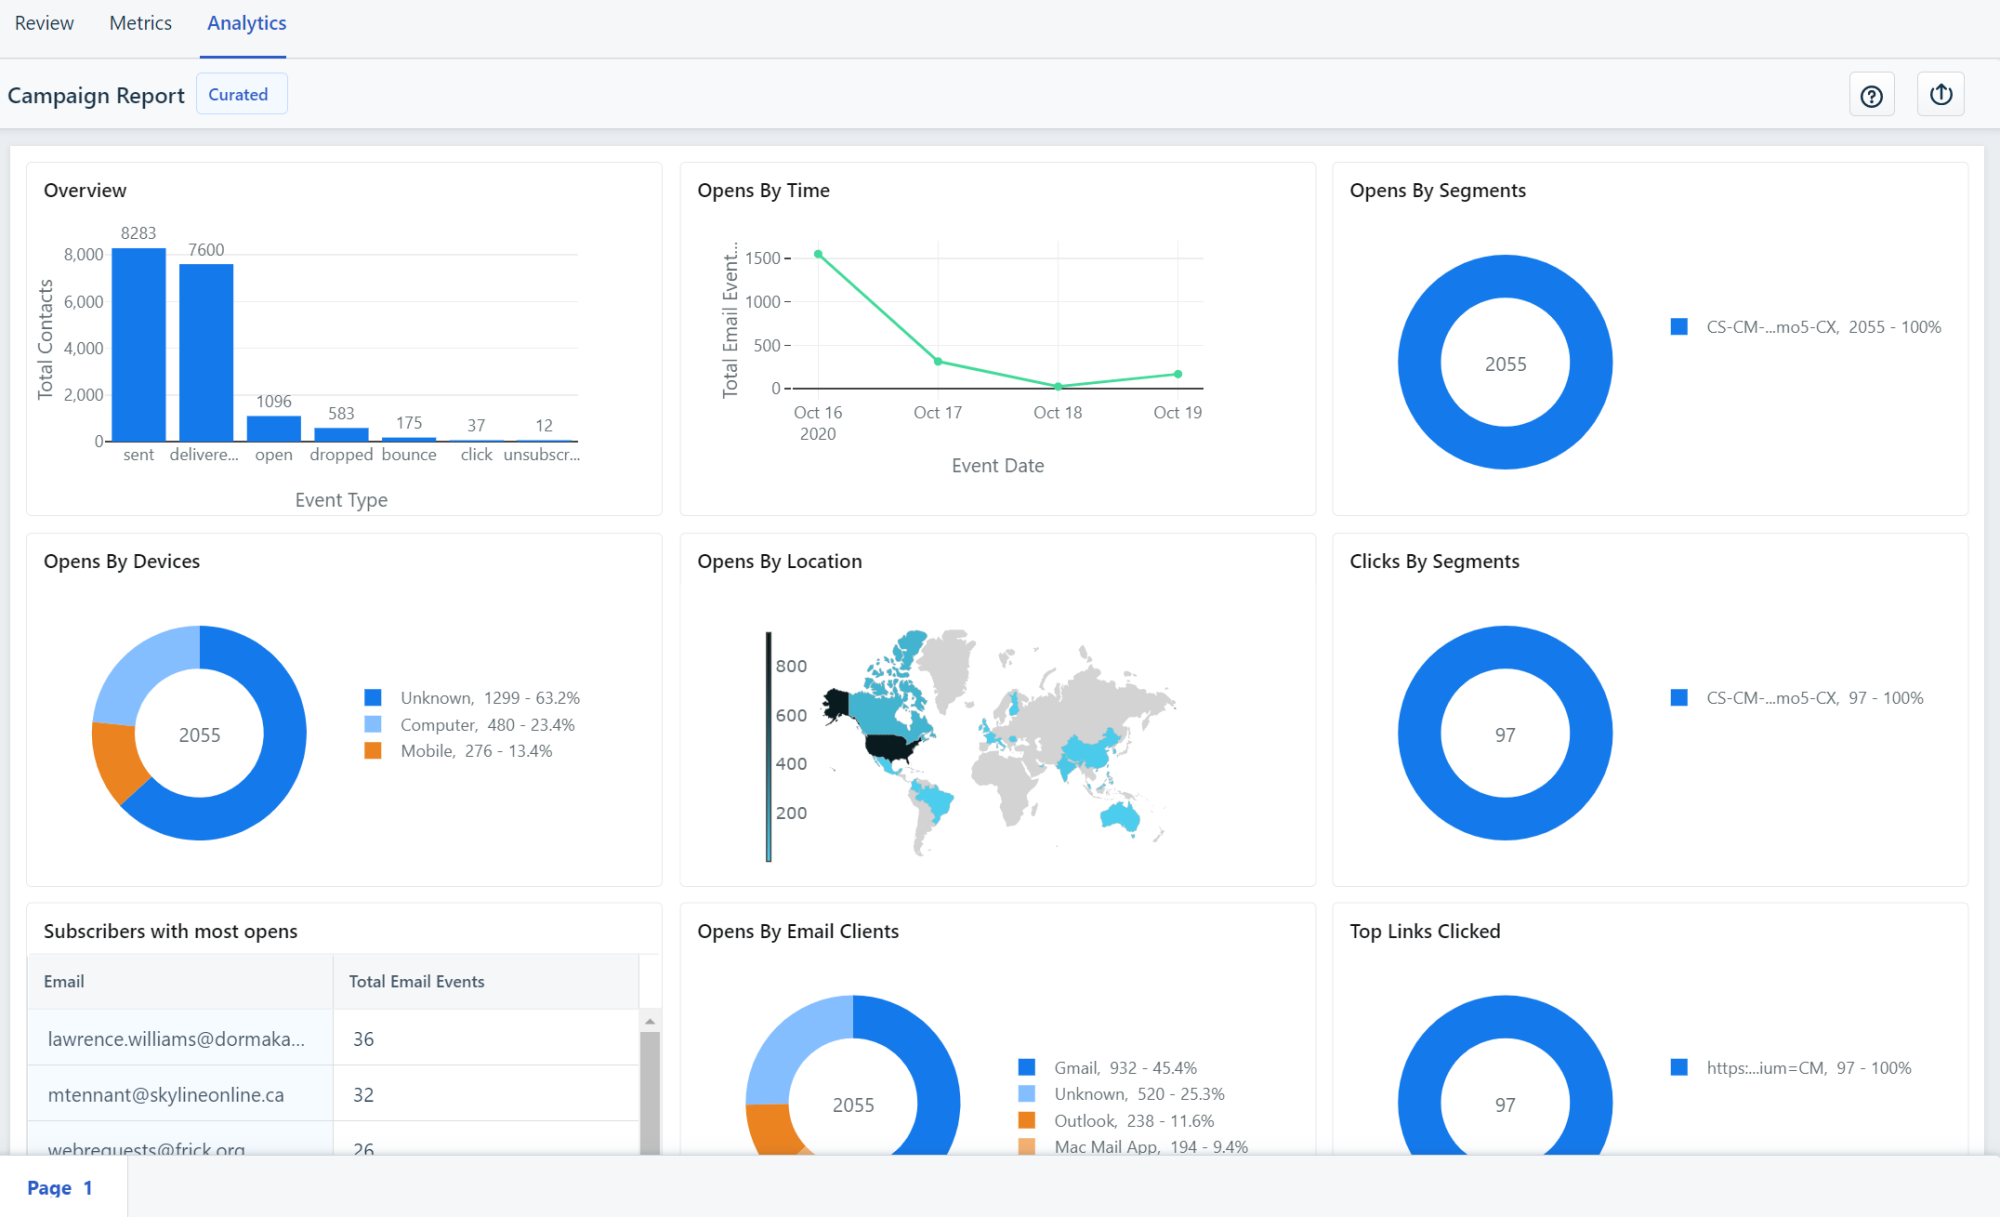Click Outlook legend swatch in Email Clients
Screen dimensions: 2000x1217
[x=1027, y=1121]
